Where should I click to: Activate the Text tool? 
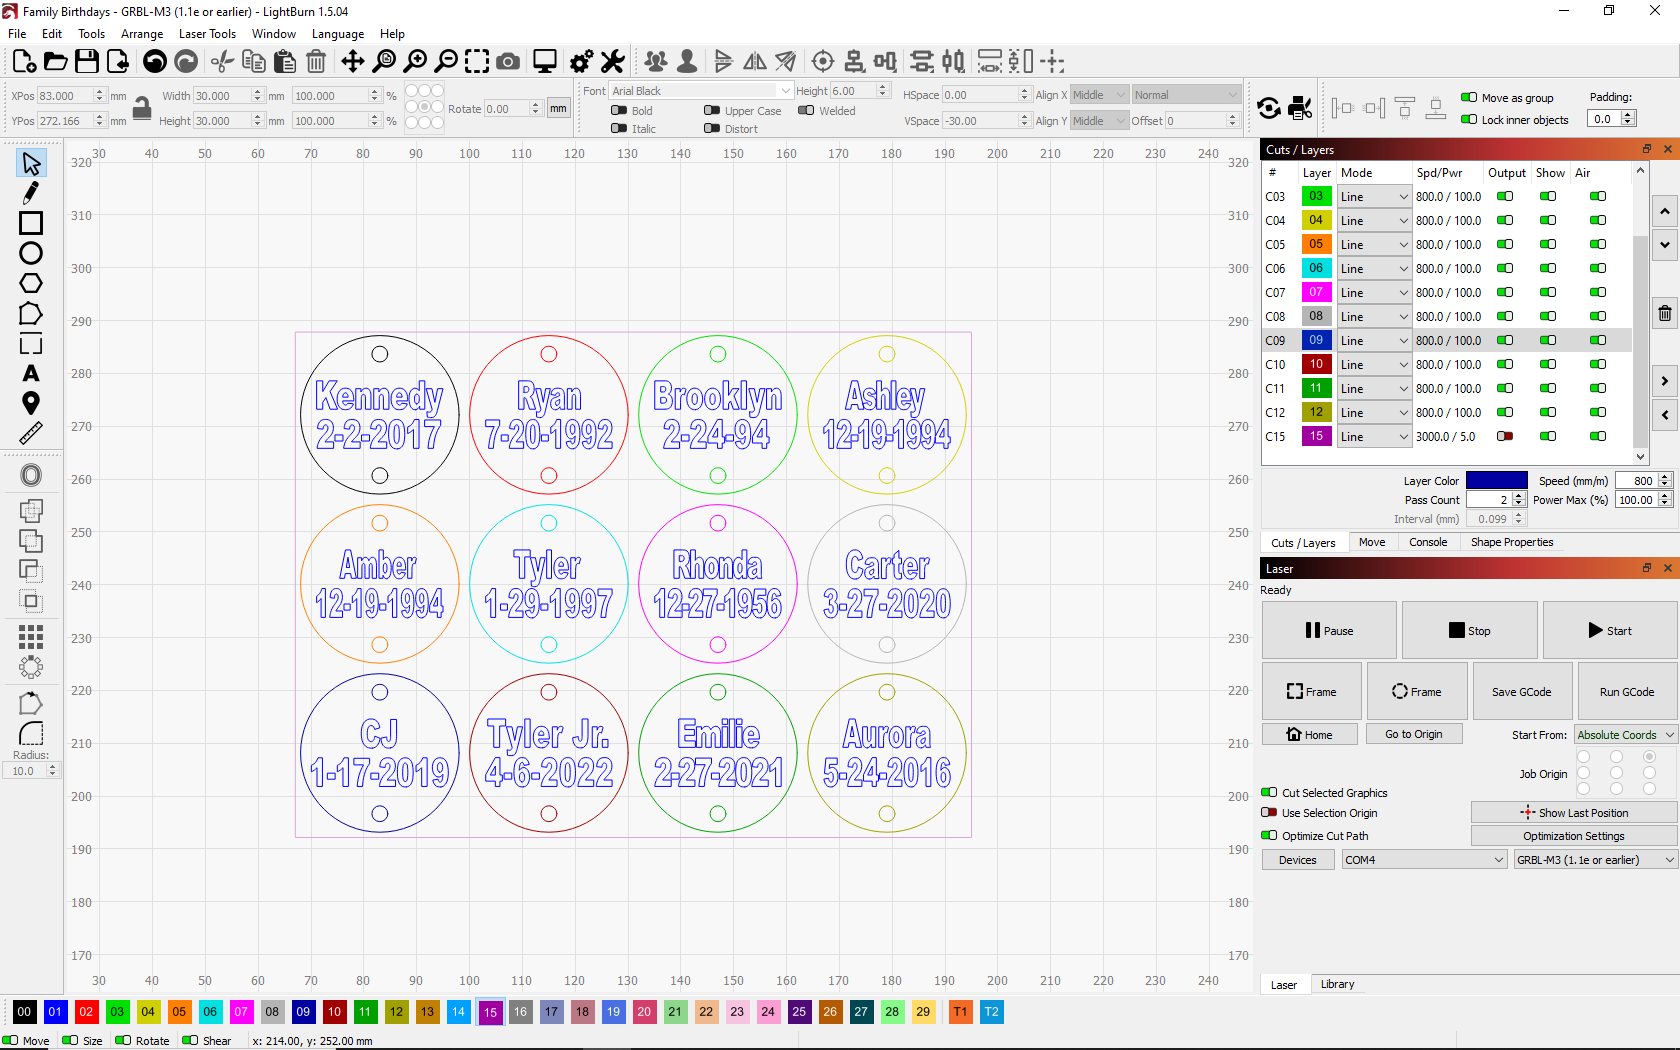tap(31, 373)
